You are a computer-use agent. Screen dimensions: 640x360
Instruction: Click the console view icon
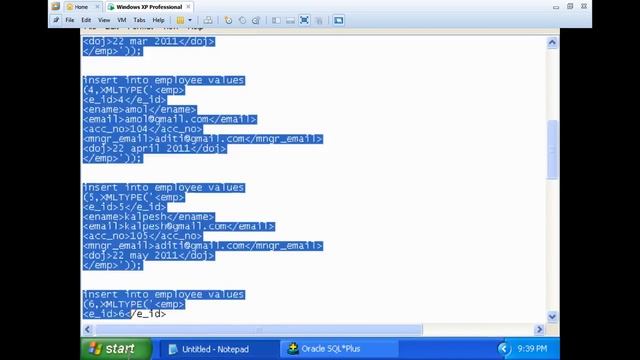tap(338, 20)
